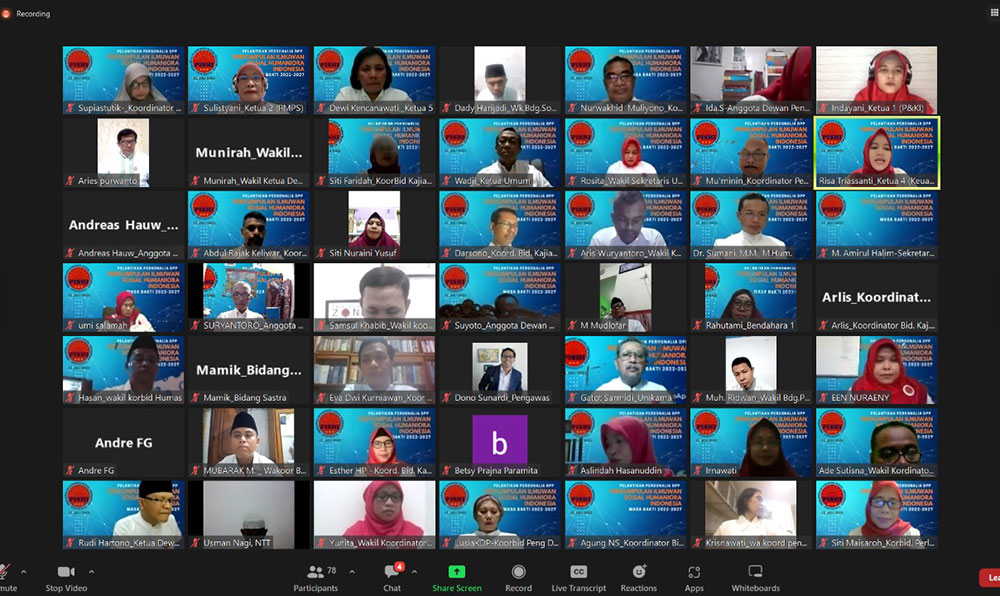This screenshot has width=1000, height=596.
Task: Toggle the microphone mute button
Action: (5, 578)
